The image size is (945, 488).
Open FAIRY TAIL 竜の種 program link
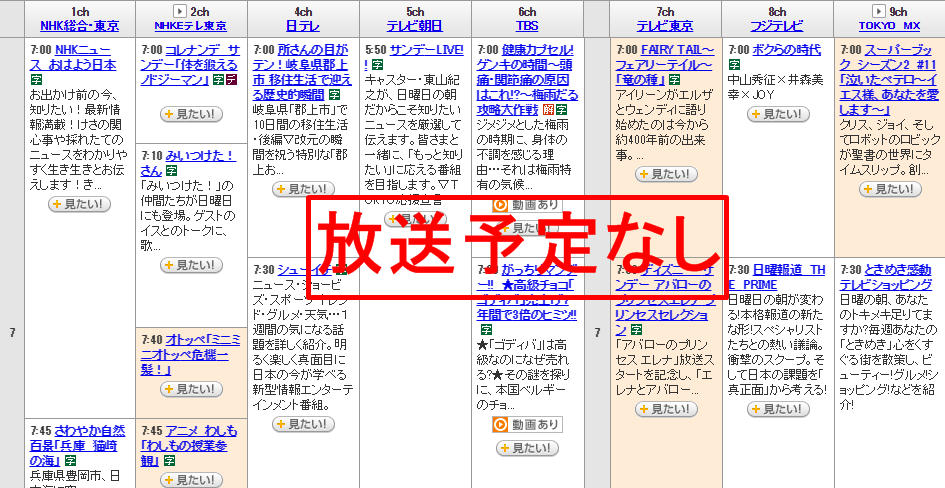point(664,64)
